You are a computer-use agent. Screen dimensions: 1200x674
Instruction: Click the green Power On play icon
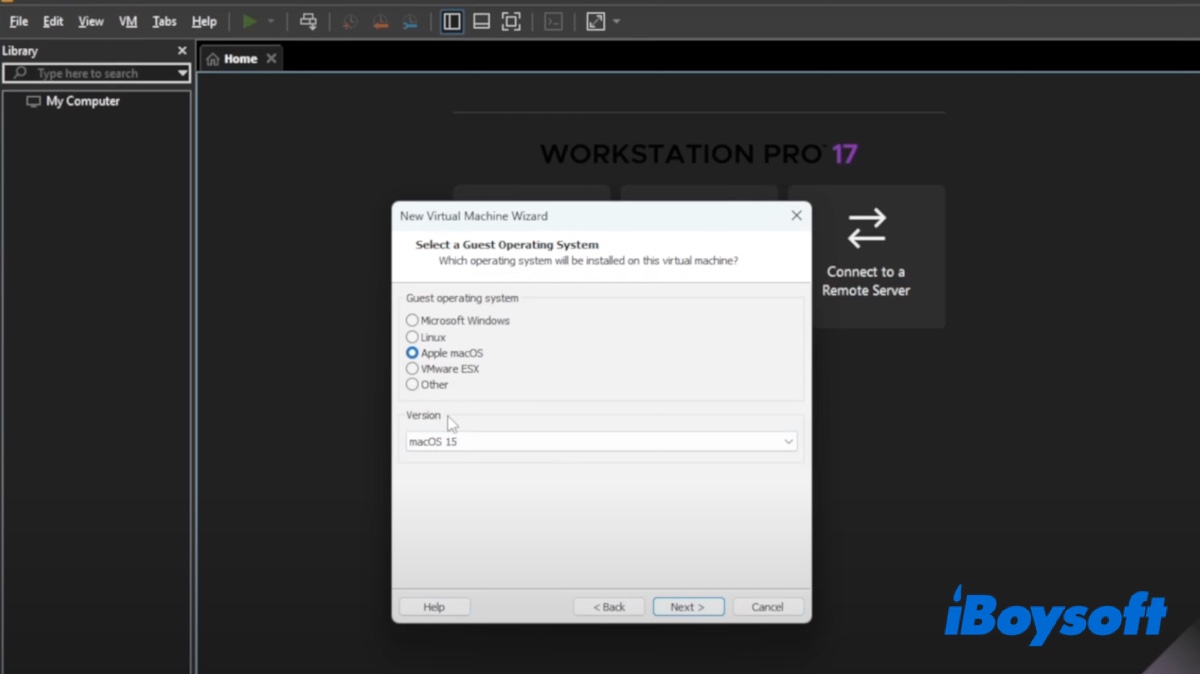(x=250, y=21)
